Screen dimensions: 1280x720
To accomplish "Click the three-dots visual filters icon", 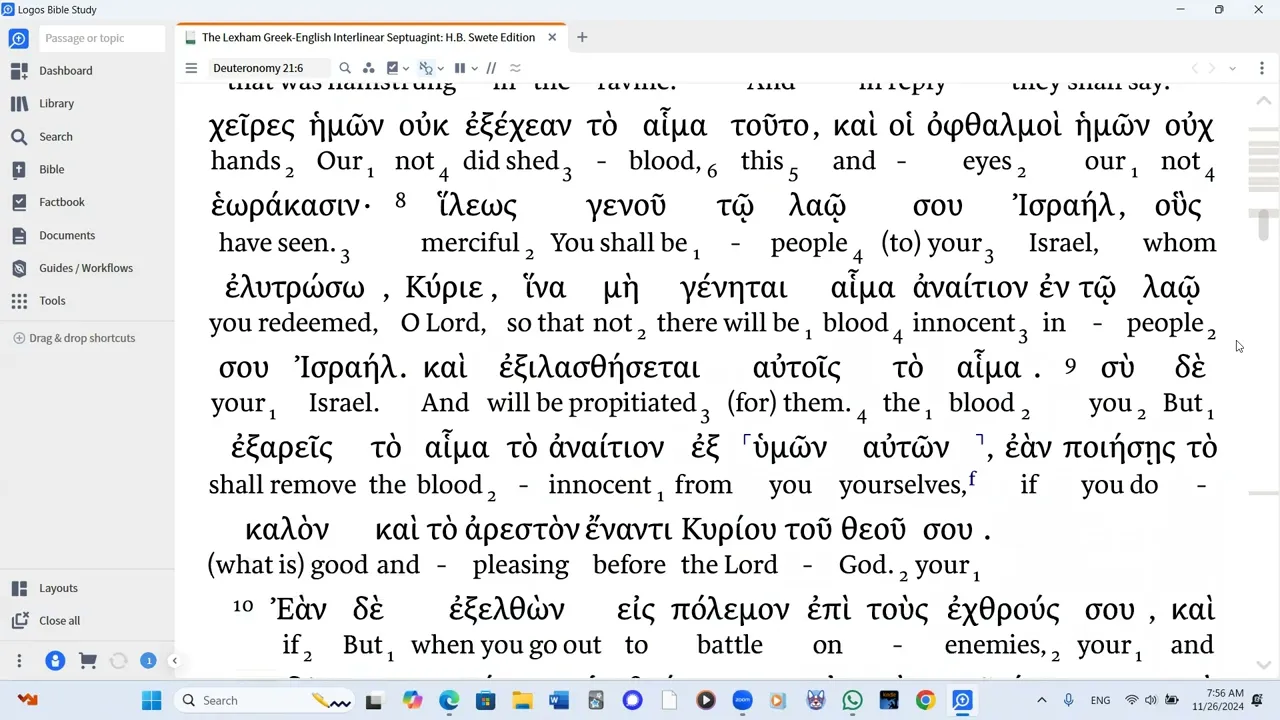I will point(369,68).
